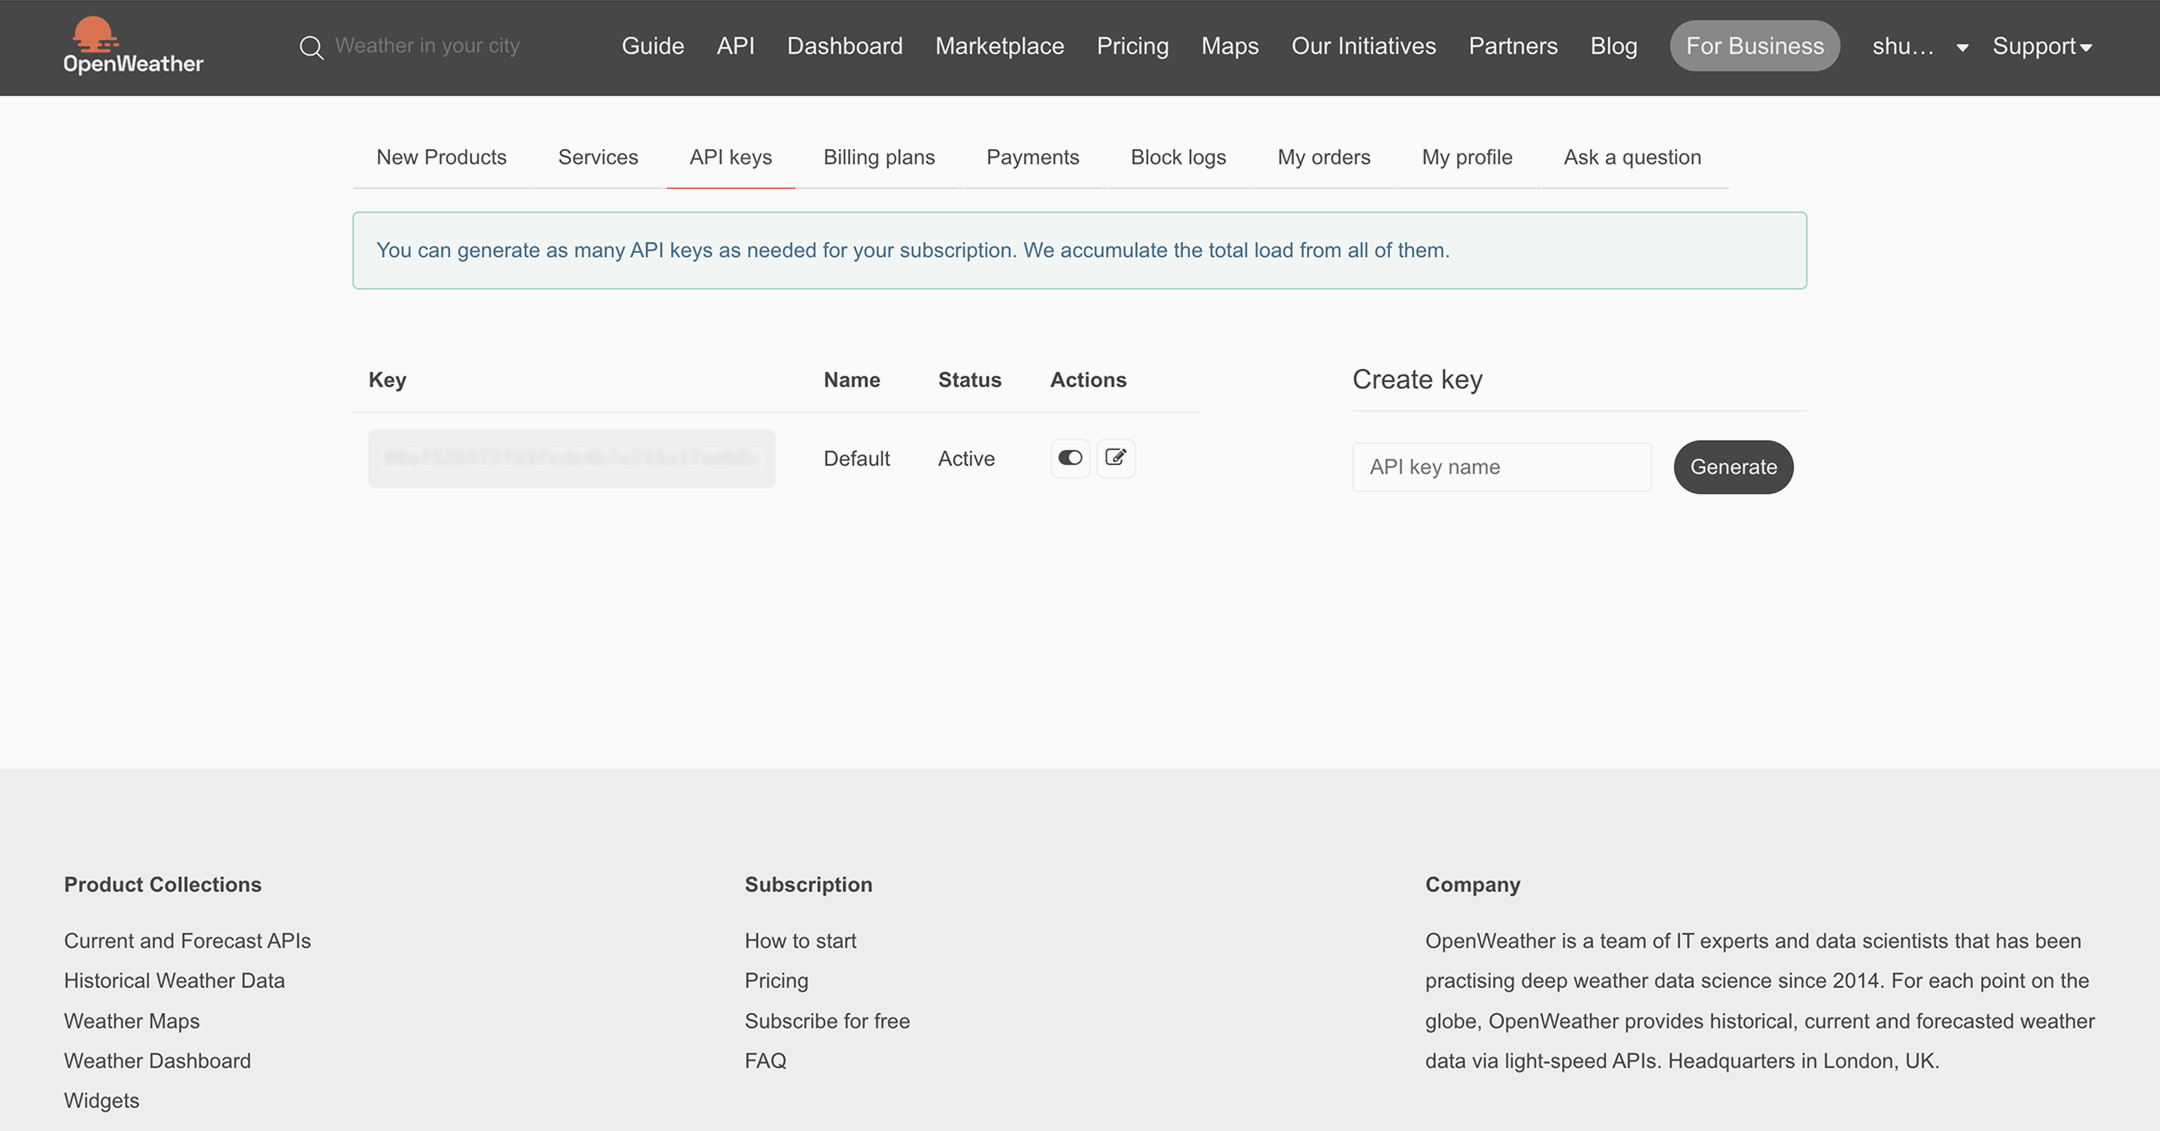Open the Historical Weather Data link
The width and height of the screenshot is (2160, 1131).
tap(174, 981)
